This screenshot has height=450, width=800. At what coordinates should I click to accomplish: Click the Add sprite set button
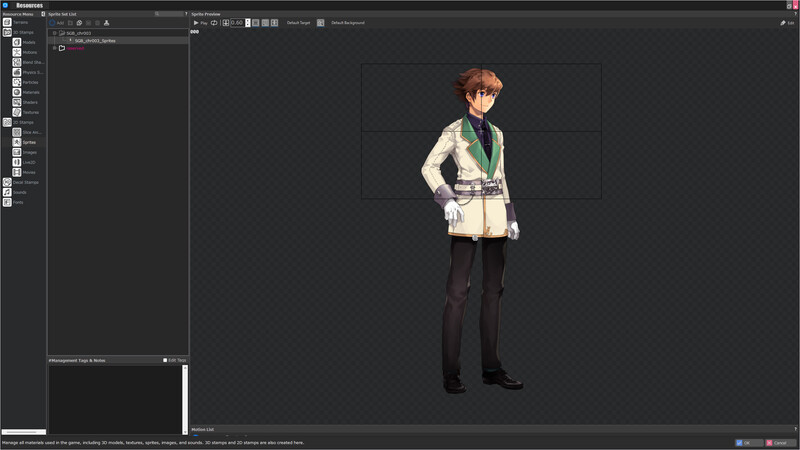coord(57,23)
